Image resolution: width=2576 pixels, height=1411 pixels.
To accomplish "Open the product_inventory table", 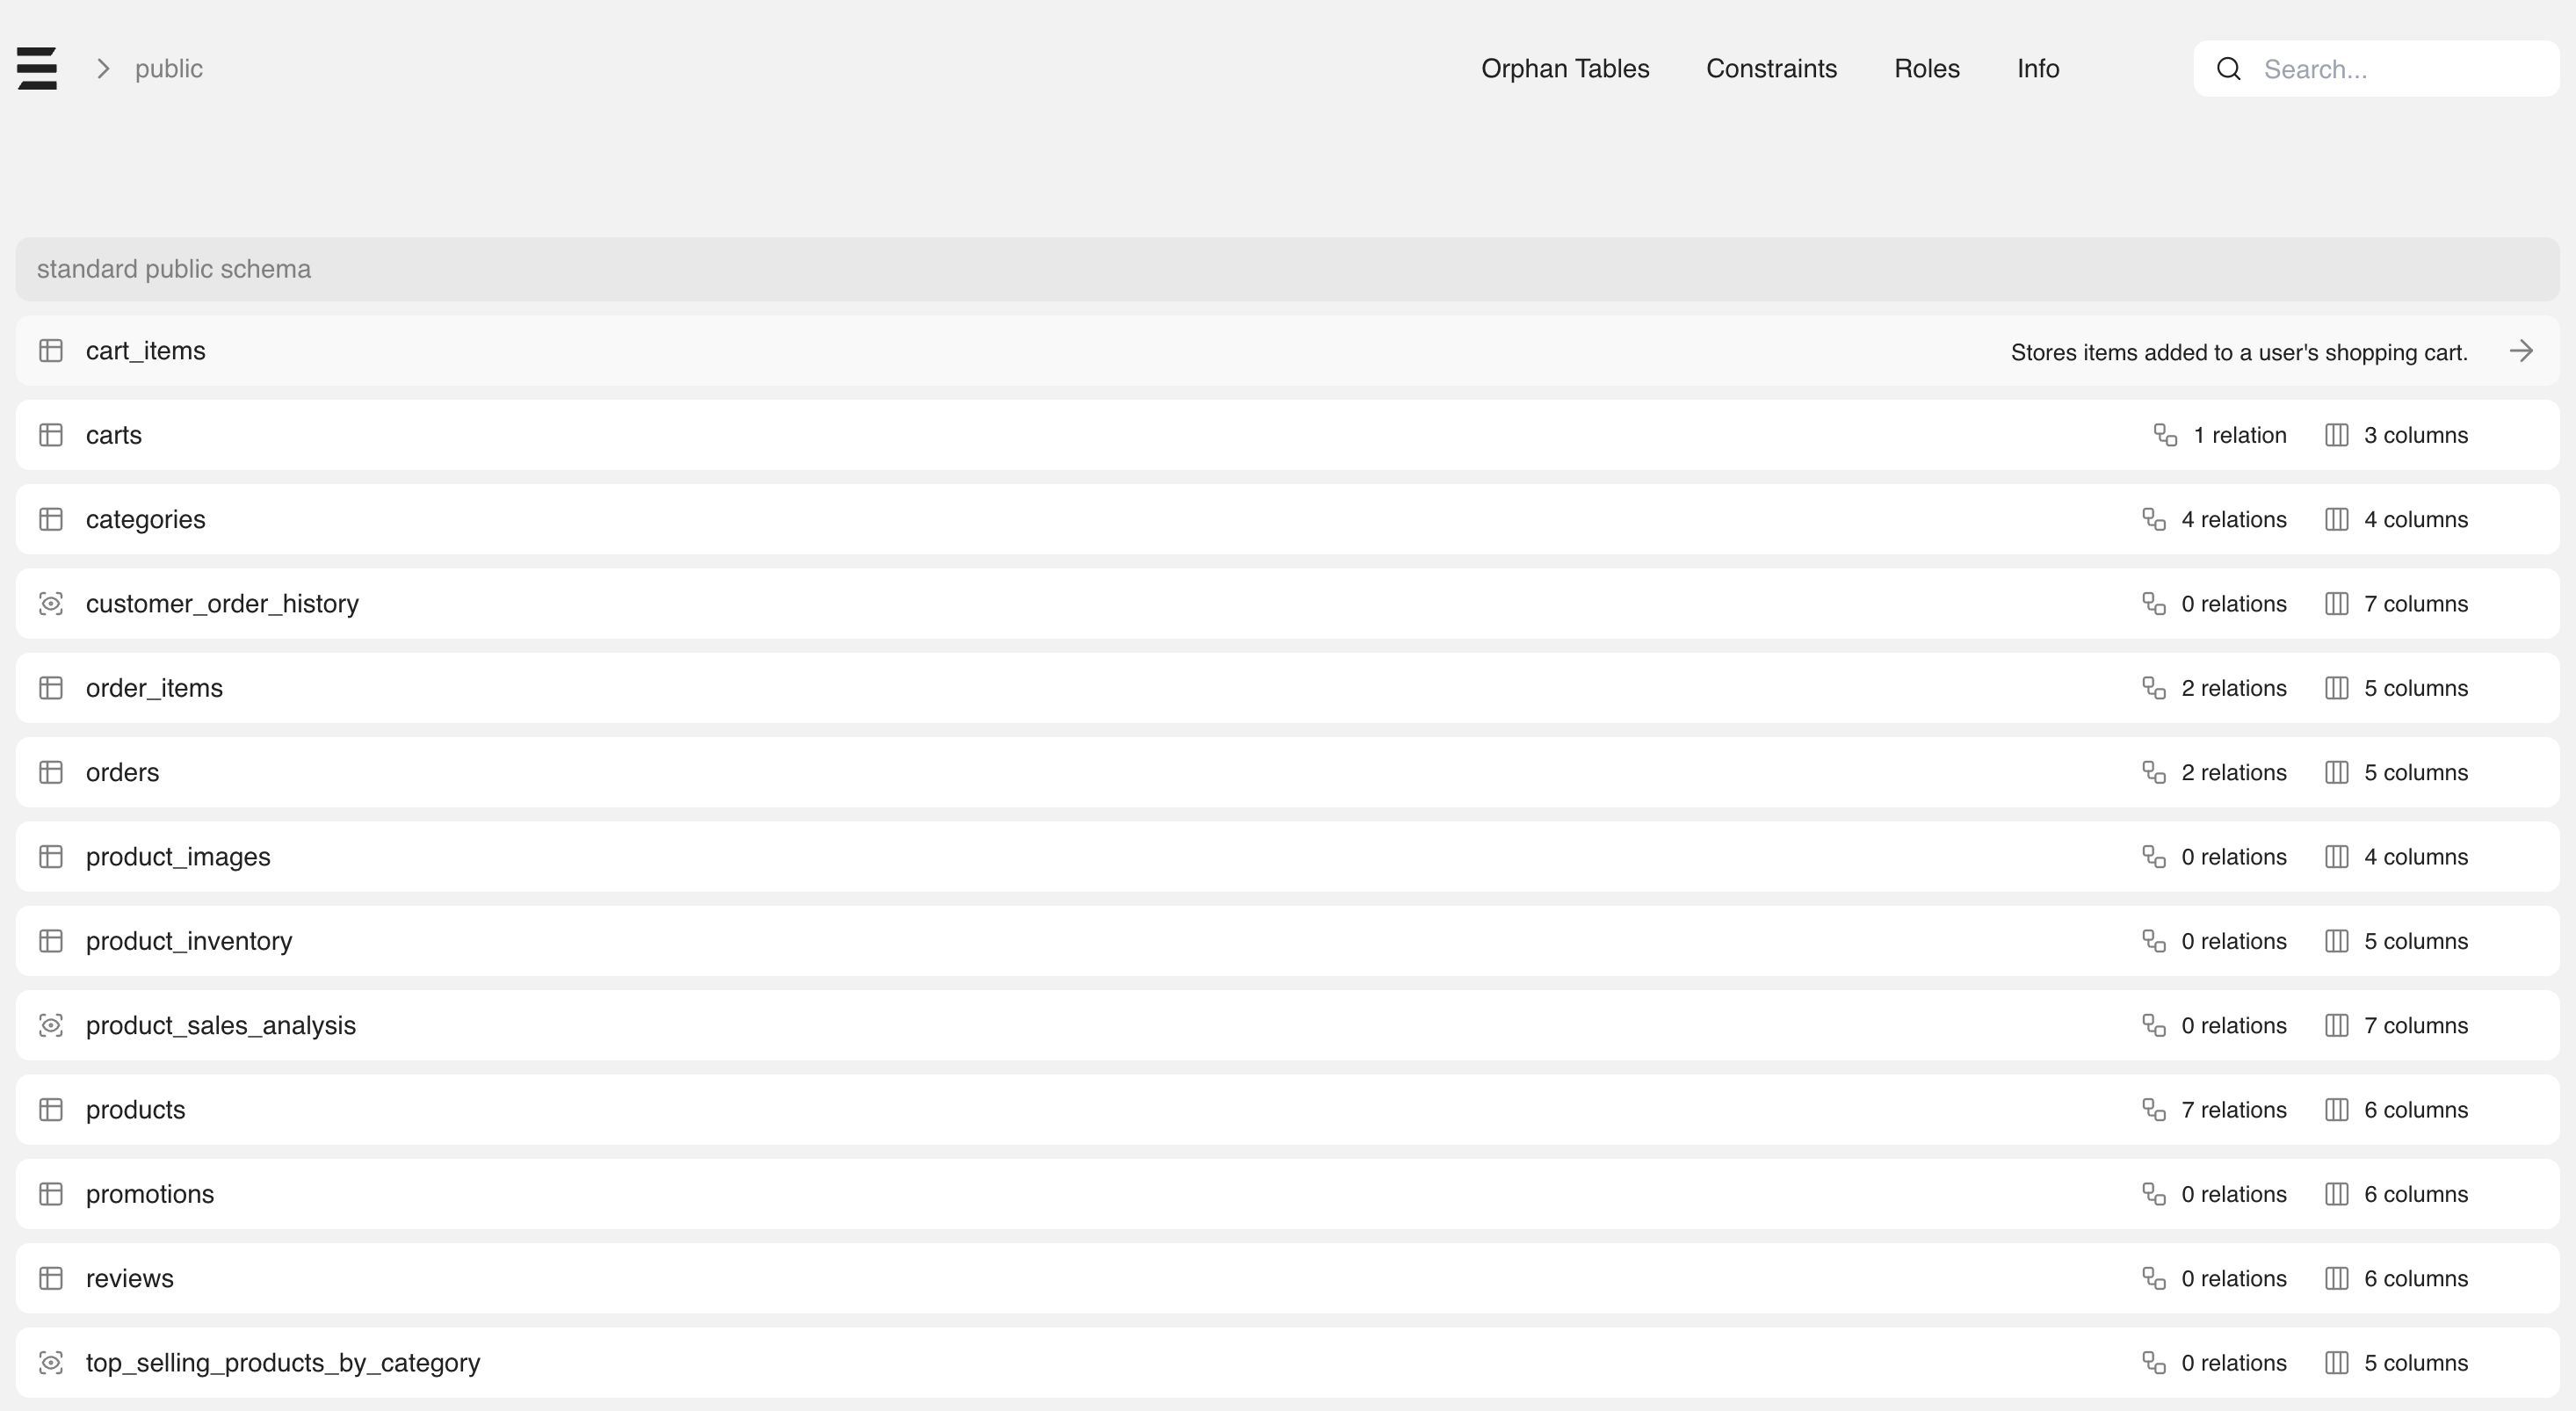I will tap(188, 940).
